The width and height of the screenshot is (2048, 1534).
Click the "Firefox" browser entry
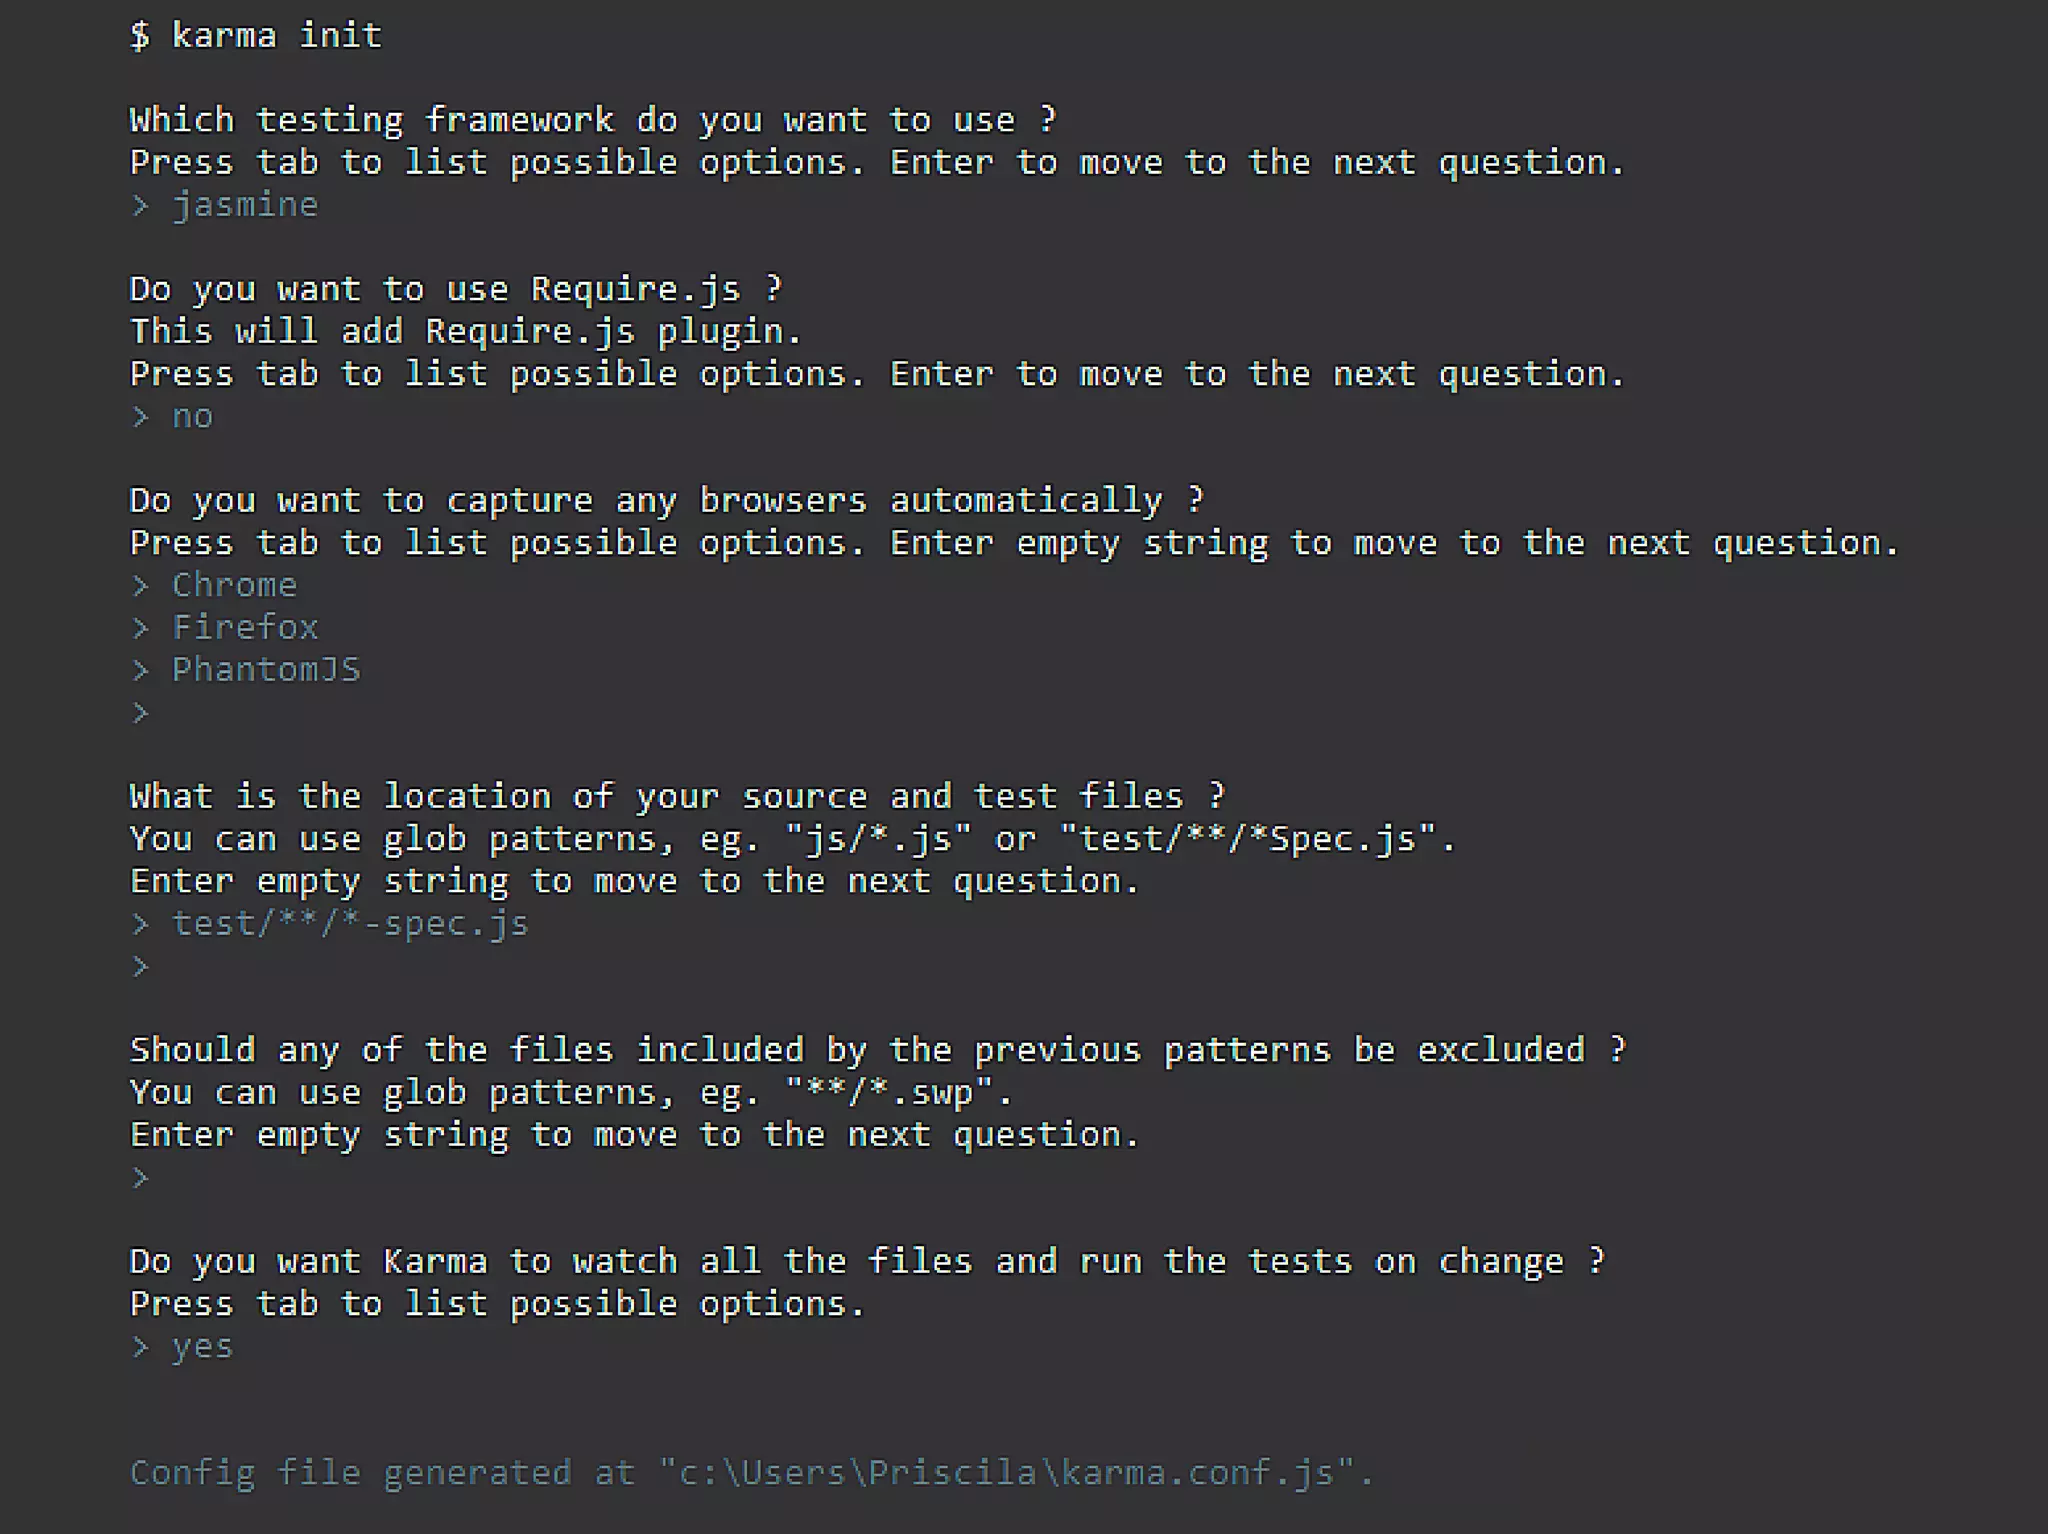pos(244,627)
